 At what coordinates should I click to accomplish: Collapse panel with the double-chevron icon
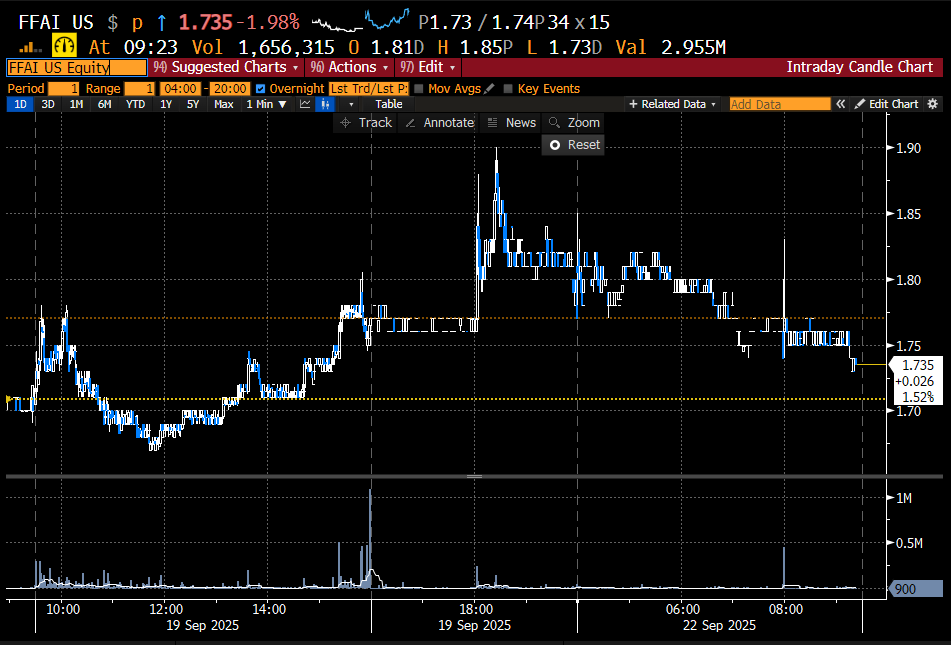click(841, 104)
